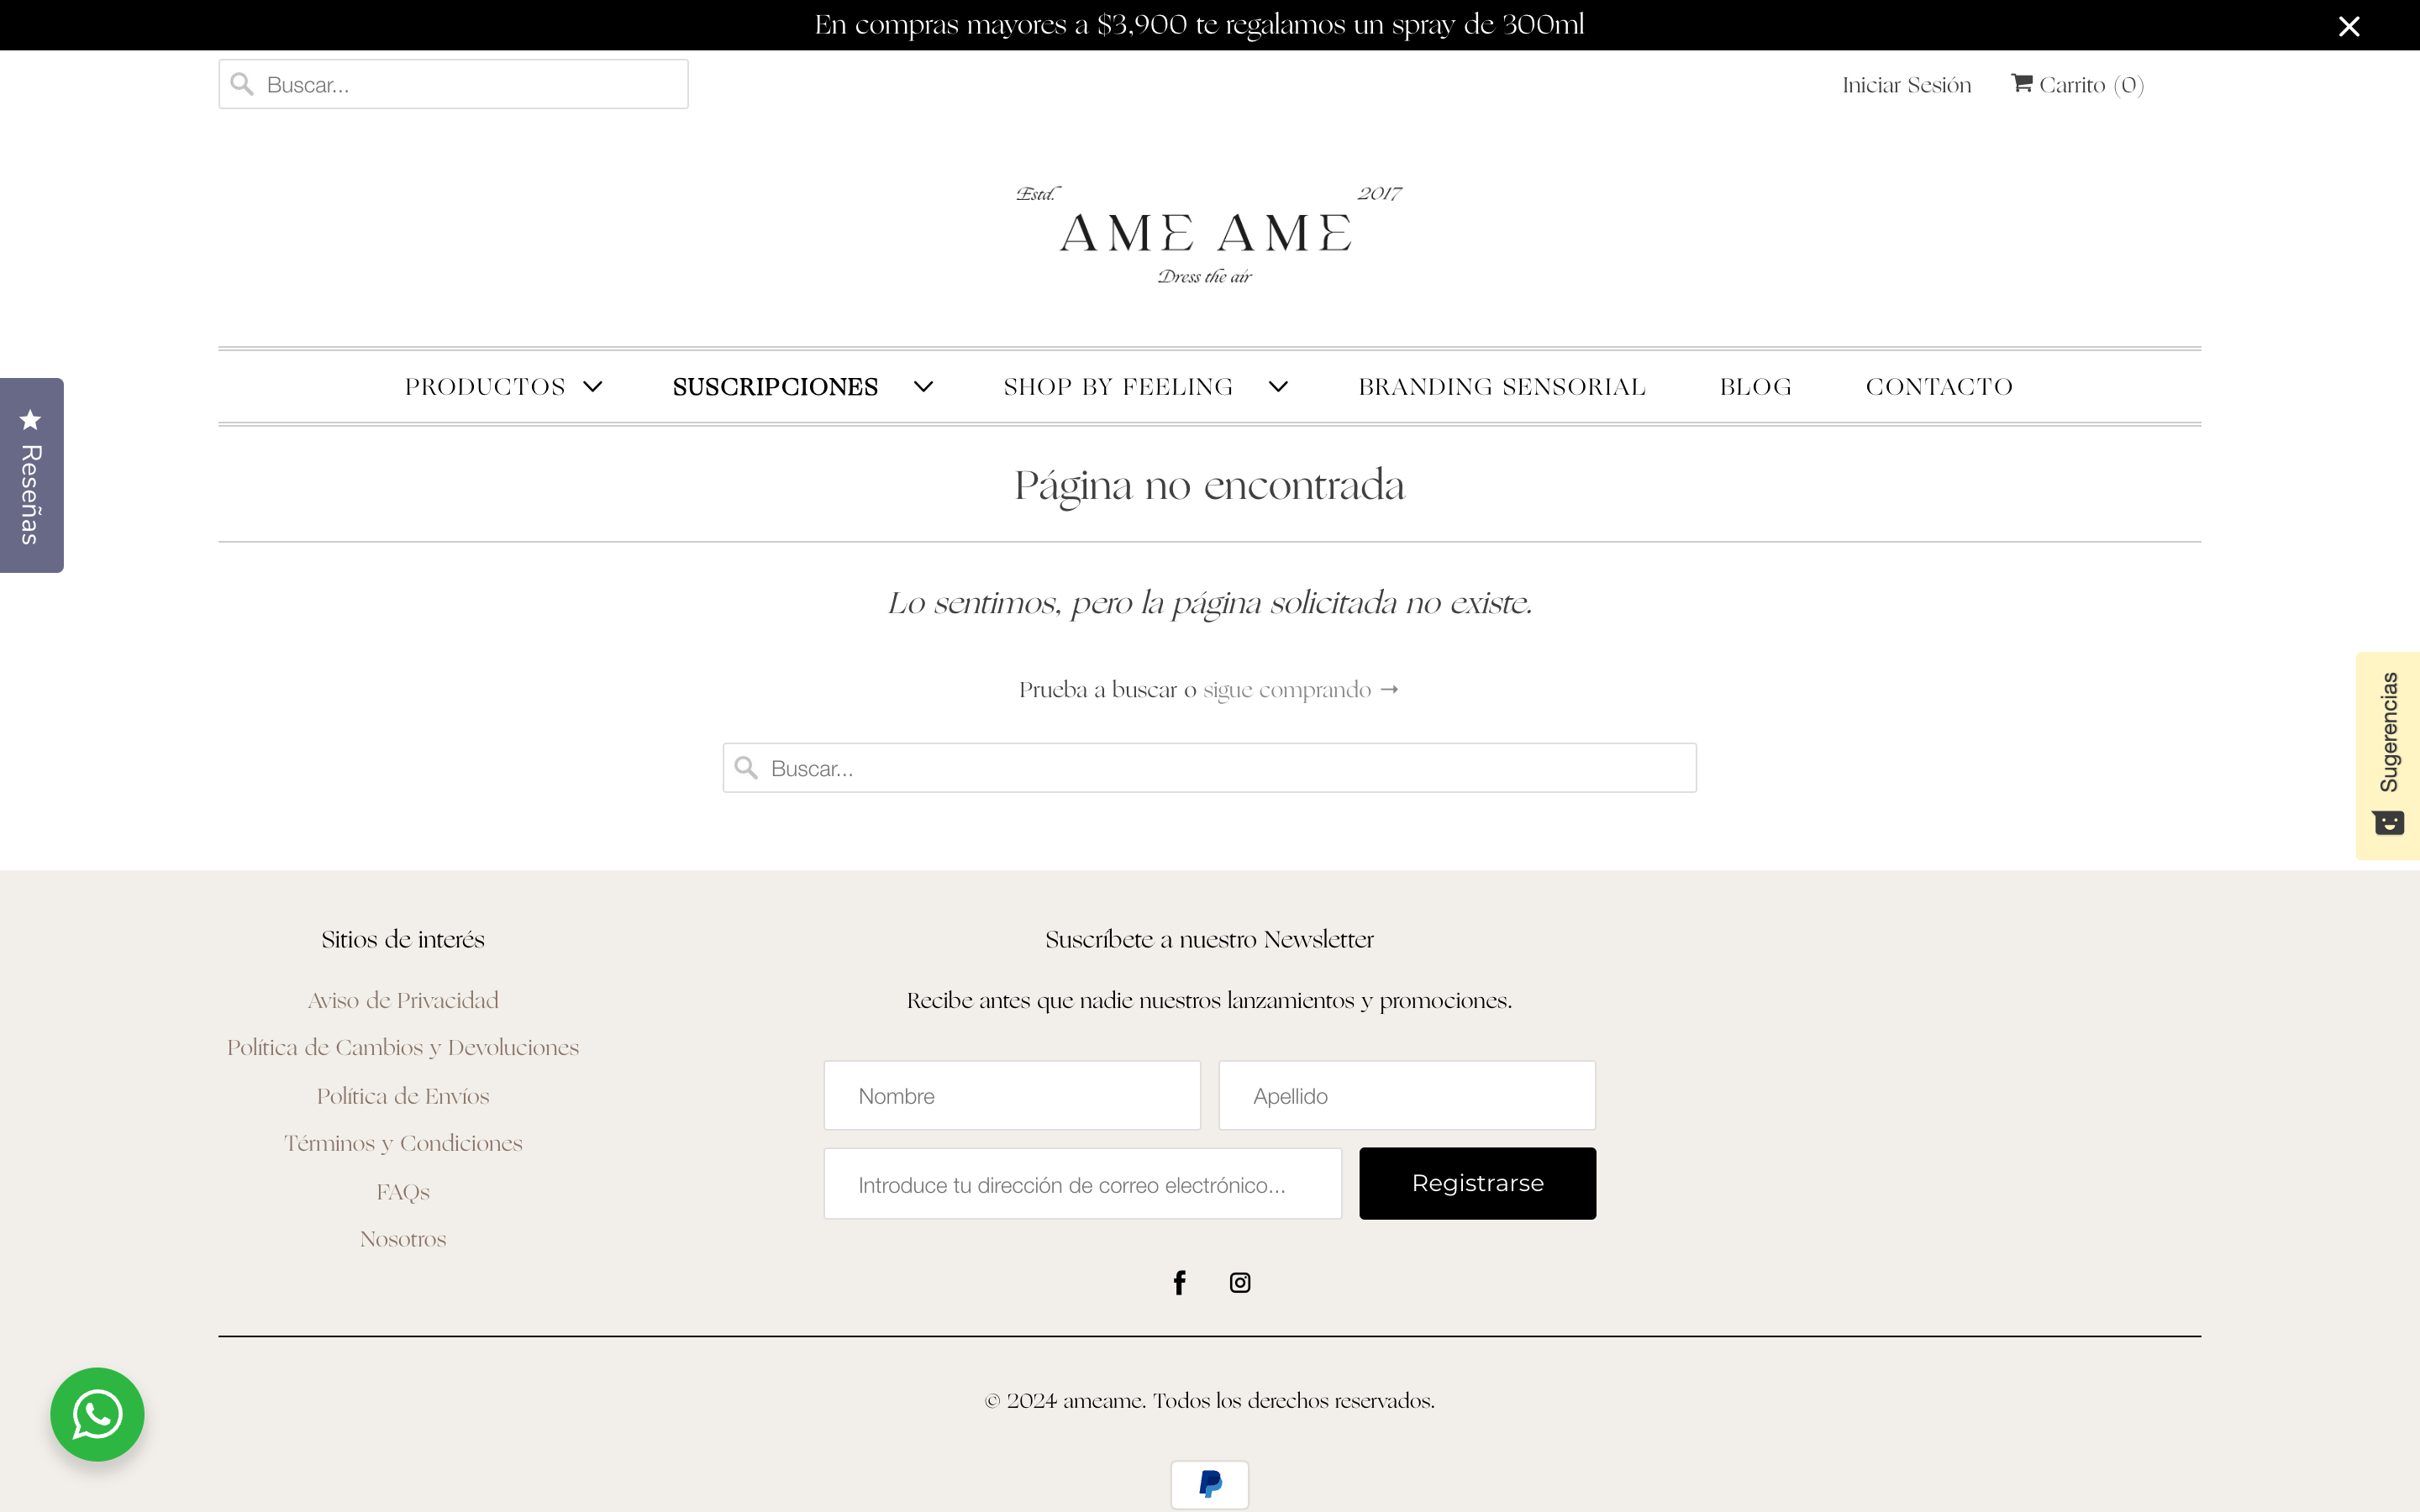Open the Sugerencias feedback widget
The height and width of the screenshot is (1512, 2420).
pyautogui.click(x=2389, y=750)
